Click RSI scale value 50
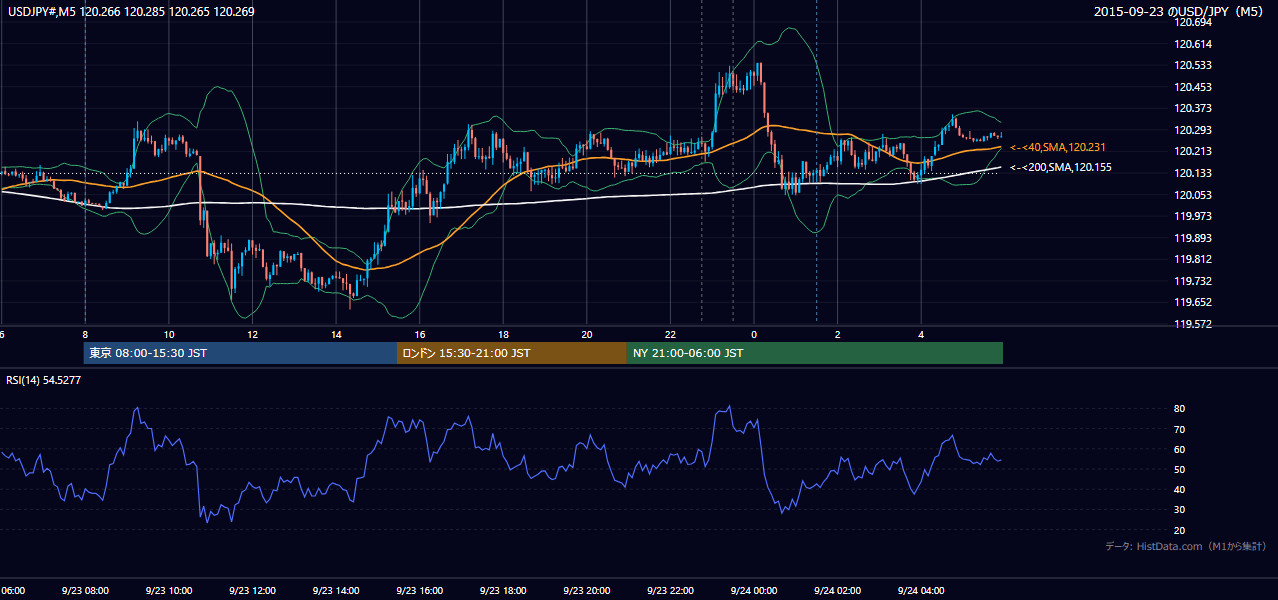 click(1180, 469)
